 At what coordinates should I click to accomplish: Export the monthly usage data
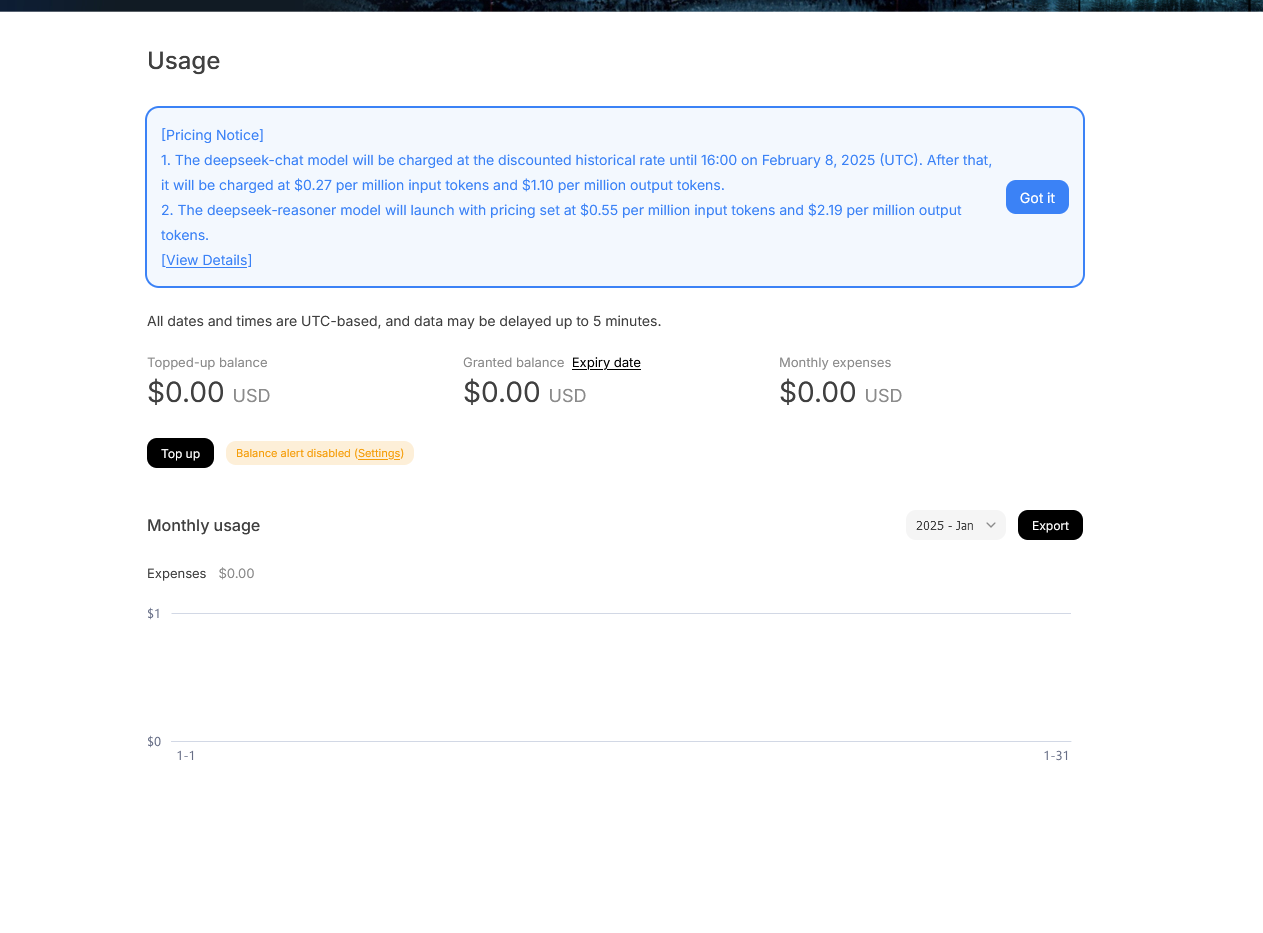(1050, 525)
